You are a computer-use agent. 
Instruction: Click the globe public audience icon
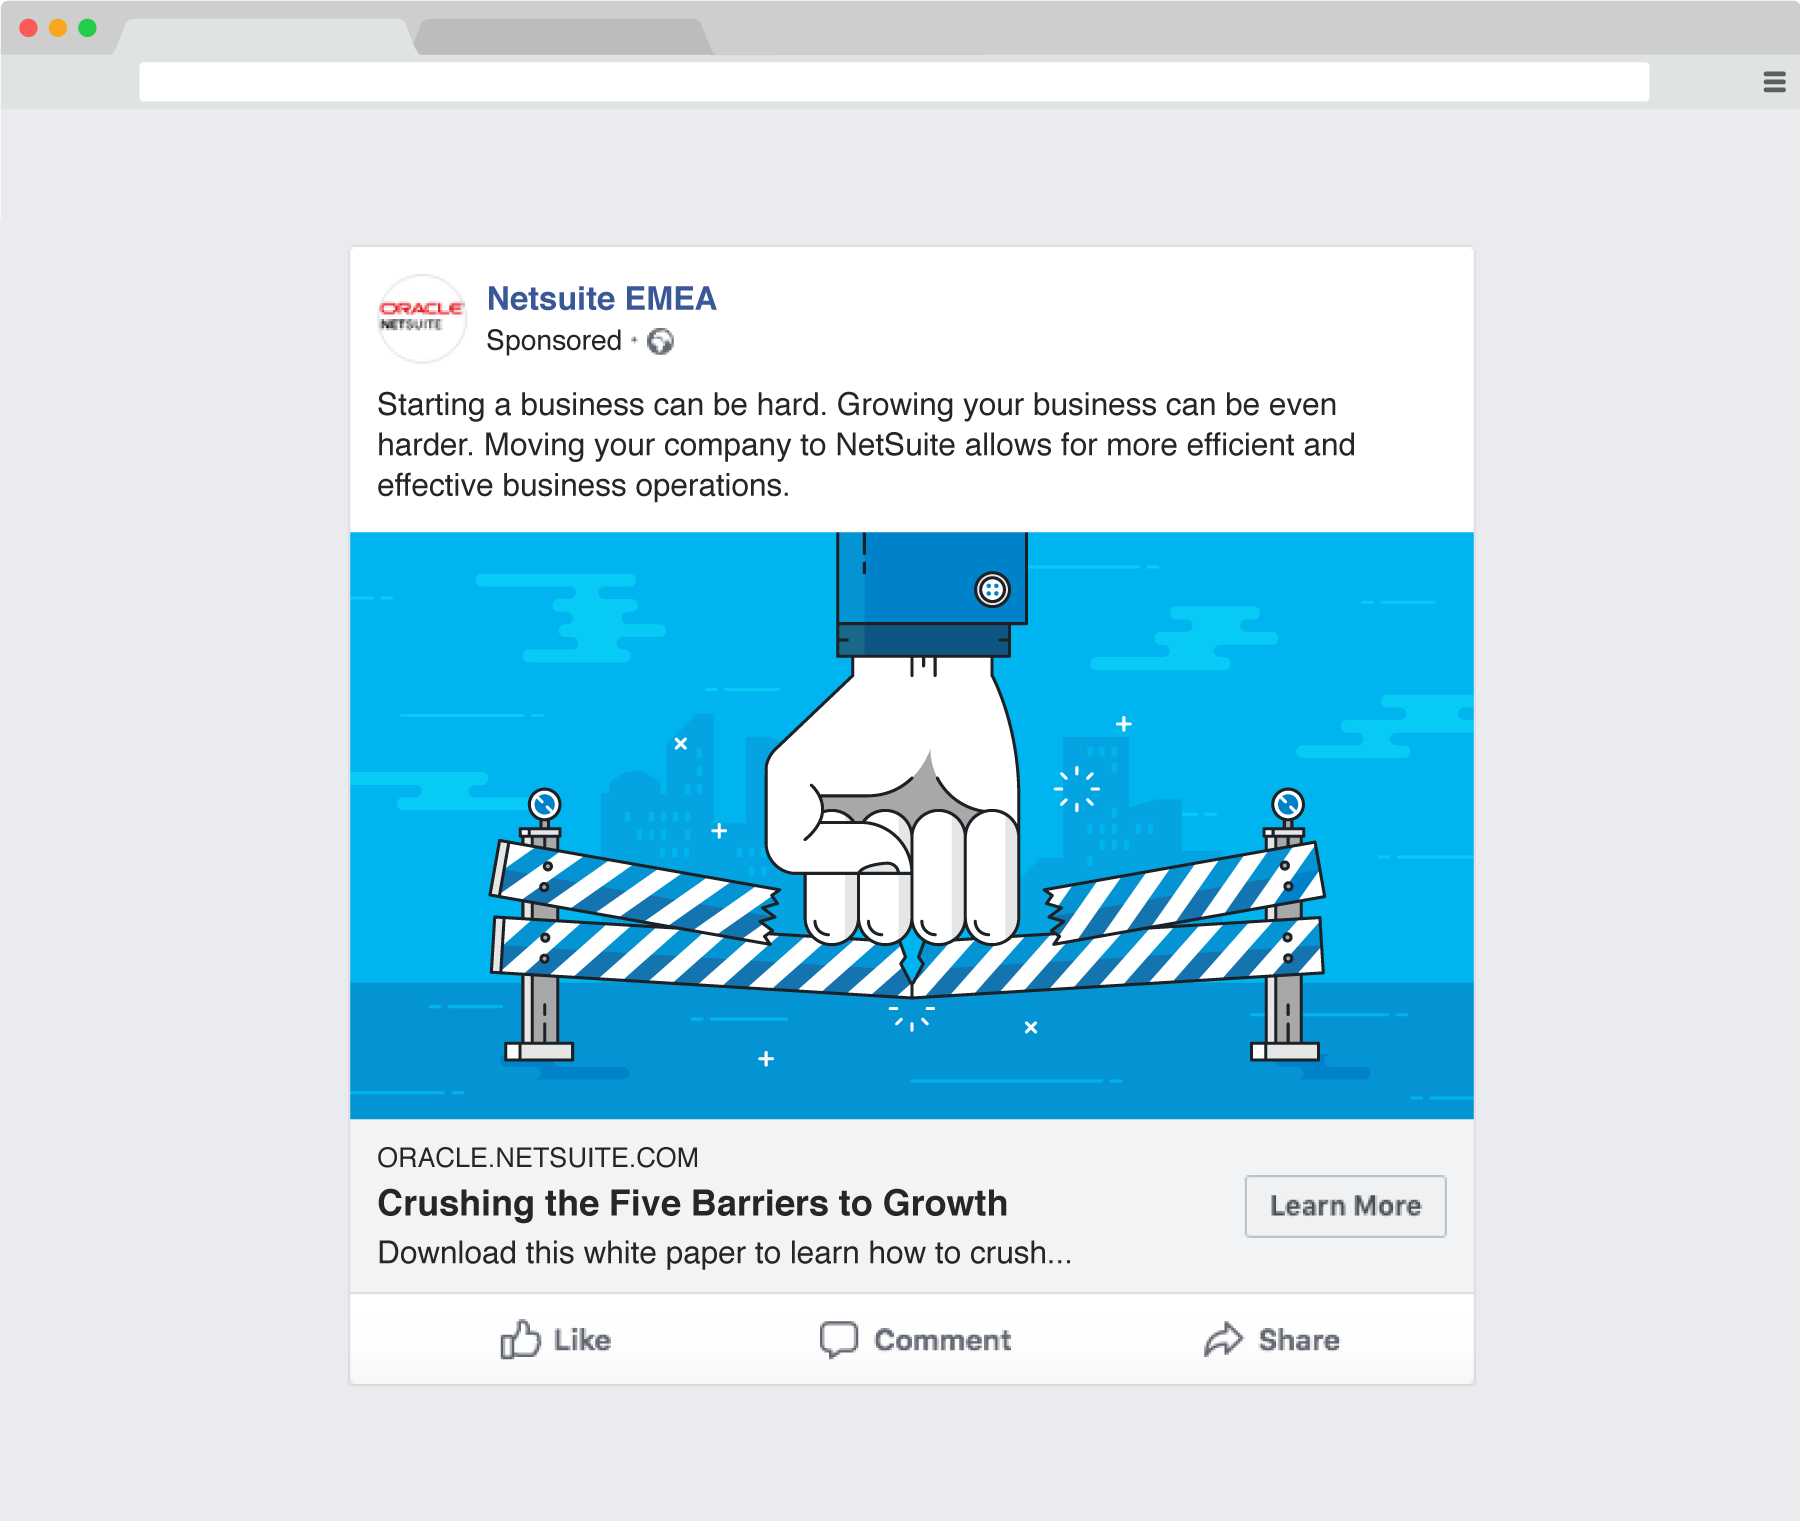pos(660,342)
